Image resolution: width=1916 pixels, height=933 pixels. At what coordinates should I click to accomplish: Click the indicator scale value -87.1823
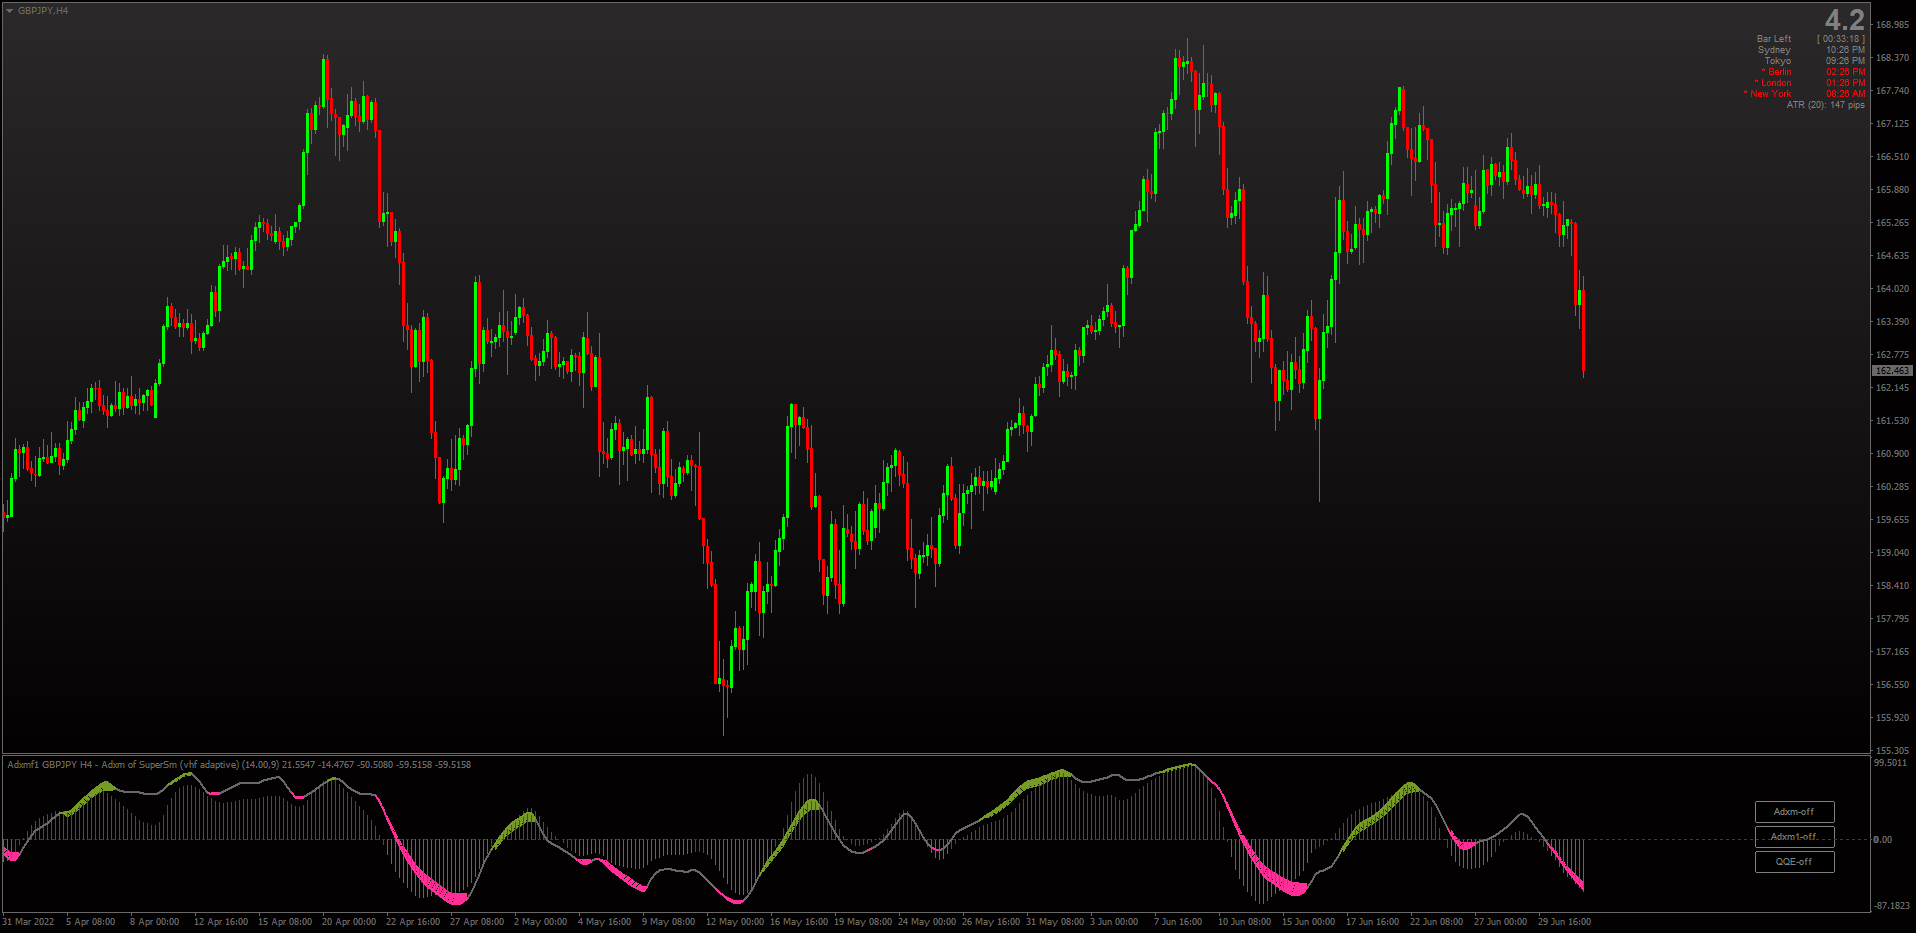[1892, 906]
